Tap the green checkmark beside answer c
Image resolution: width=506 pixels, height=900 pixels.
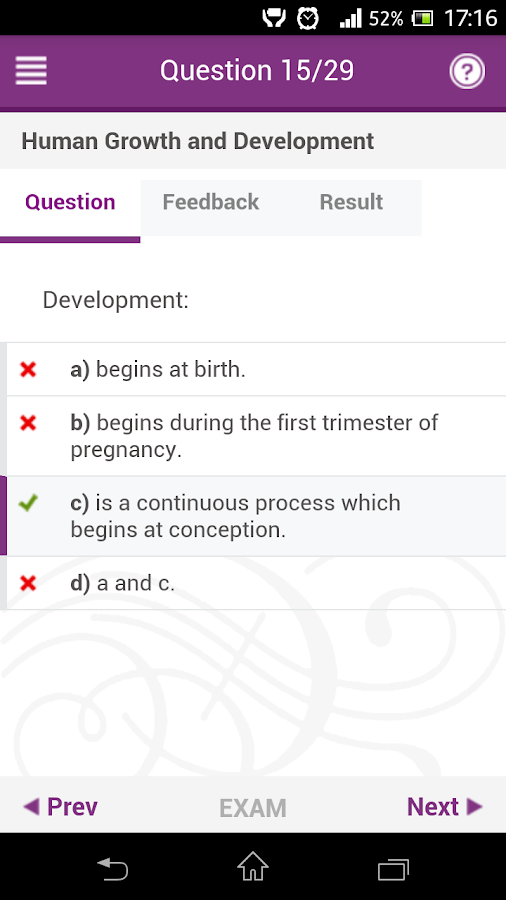28,503
